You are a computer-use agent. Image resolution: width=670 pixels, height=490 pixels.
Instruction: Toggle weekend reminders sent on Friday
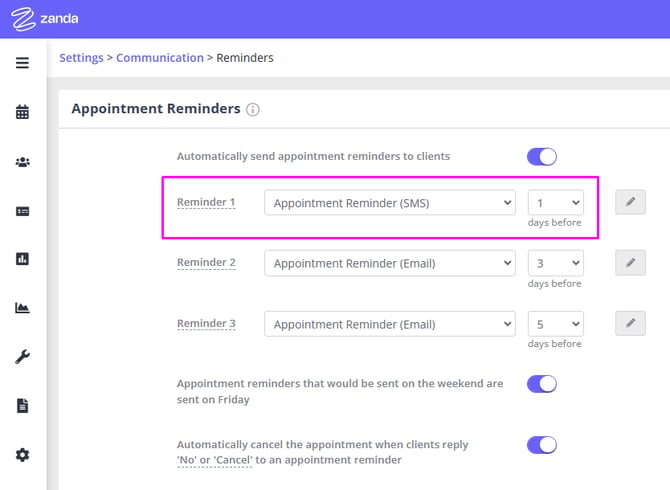coord(541,383)
